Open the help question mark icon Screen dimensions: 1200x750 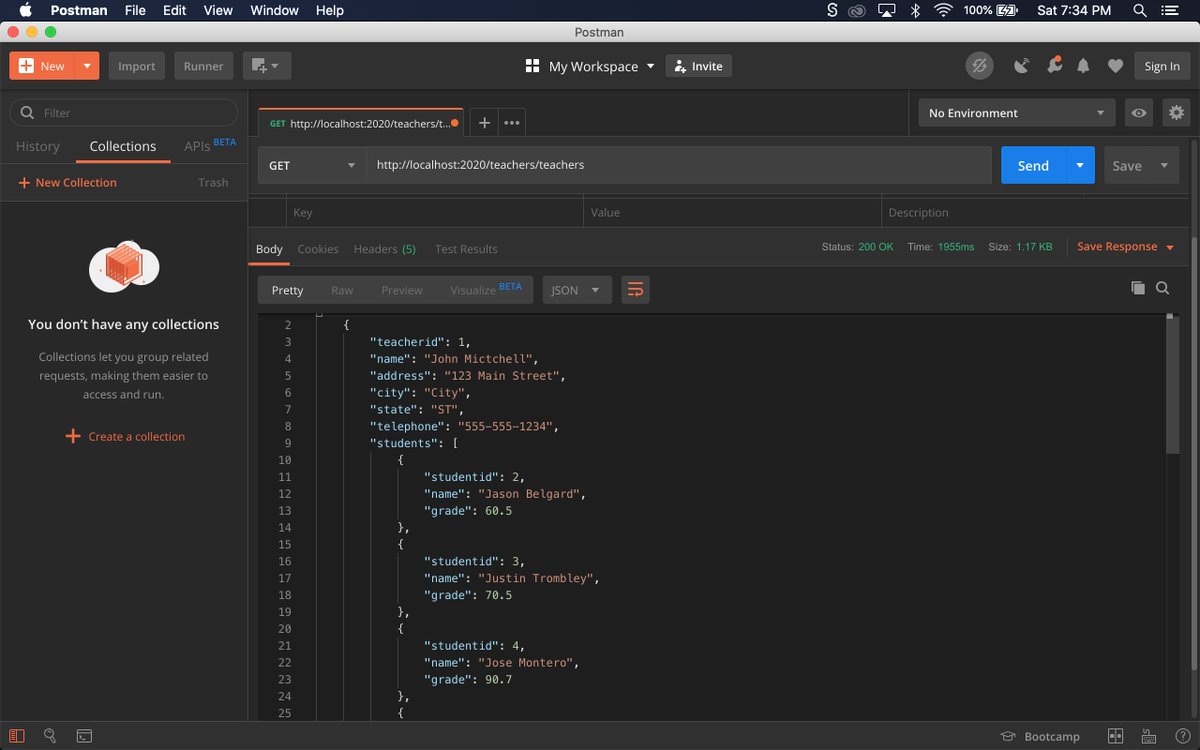pos(1182,736)
